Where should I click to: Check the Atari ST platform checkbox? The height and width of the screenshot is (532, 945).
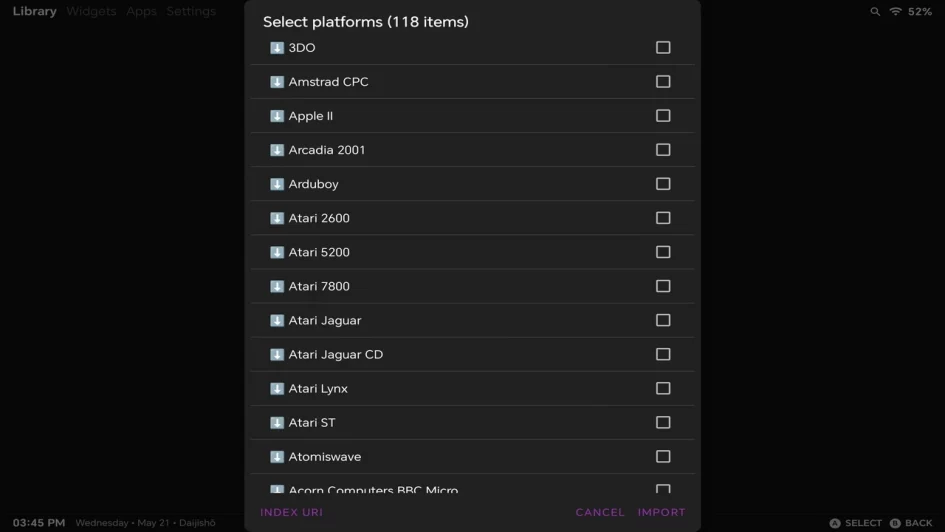[x=663, y=422]
